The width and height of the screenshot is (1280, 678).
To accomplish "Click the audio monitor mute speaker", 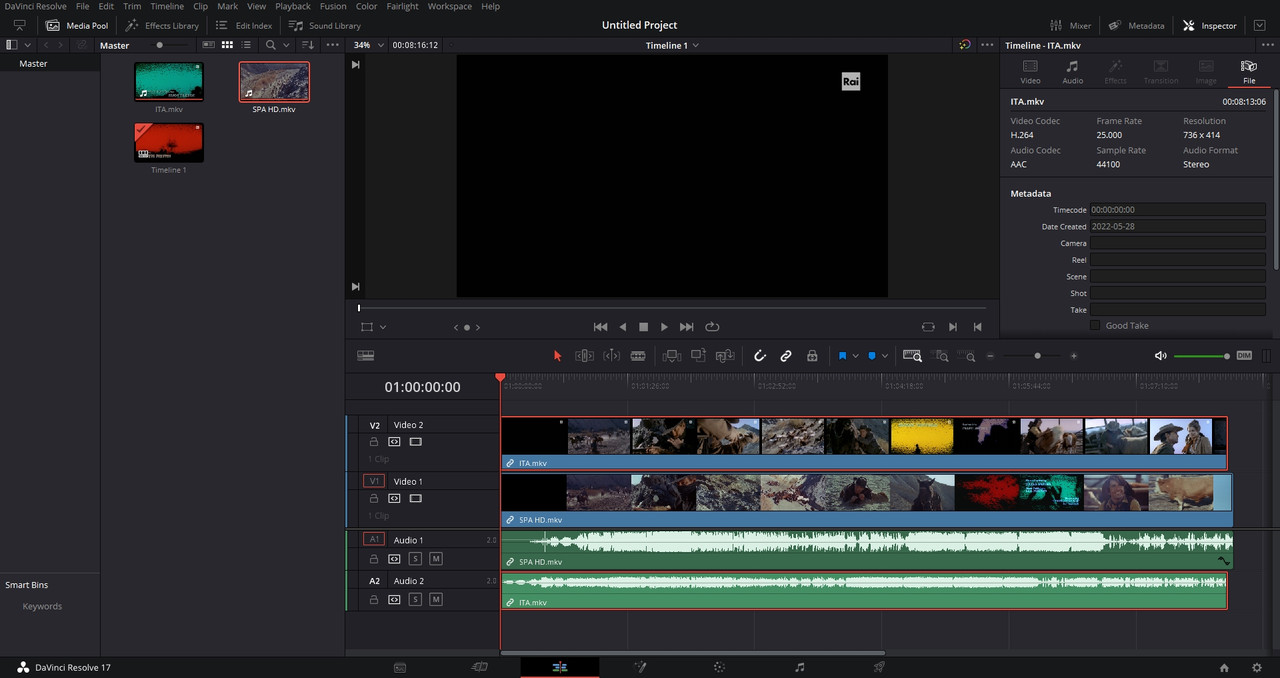I will [1160, 355].
